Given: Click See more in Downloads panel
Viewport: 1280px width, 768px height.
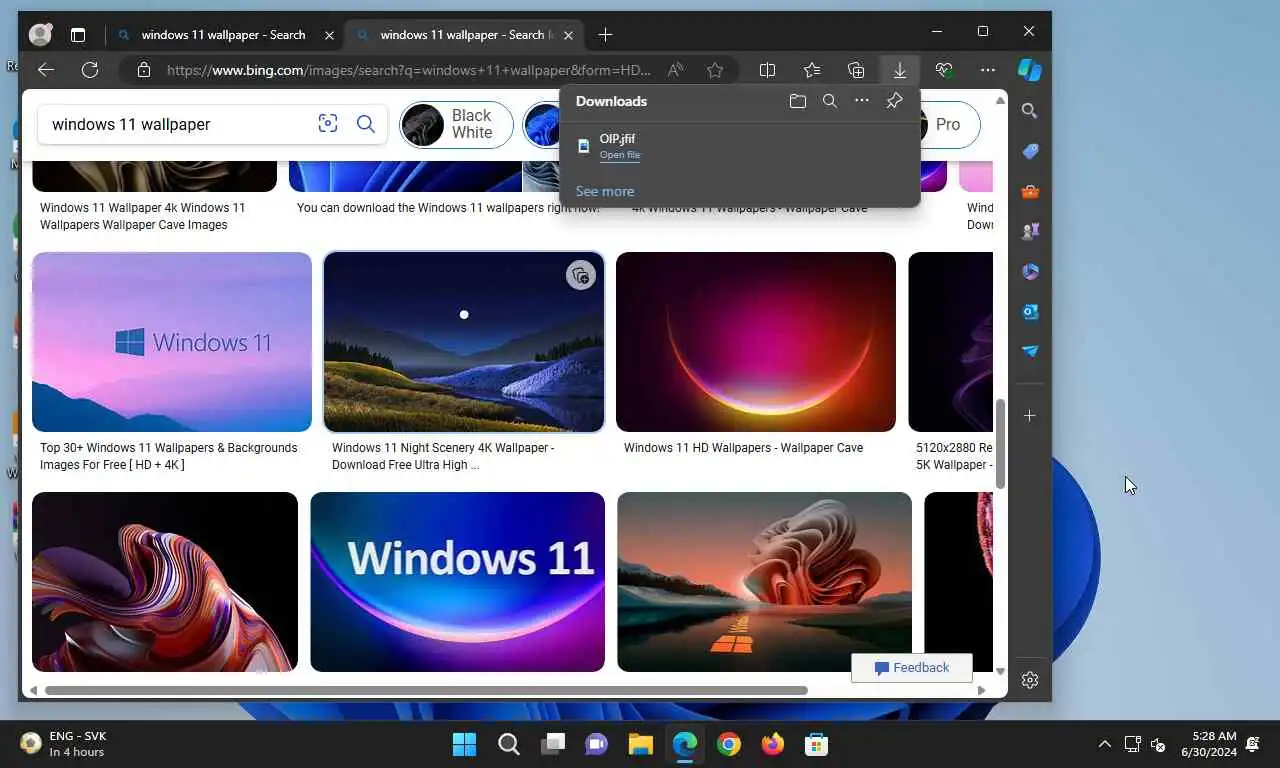Looking at the screenshot, I should point(604,191).
